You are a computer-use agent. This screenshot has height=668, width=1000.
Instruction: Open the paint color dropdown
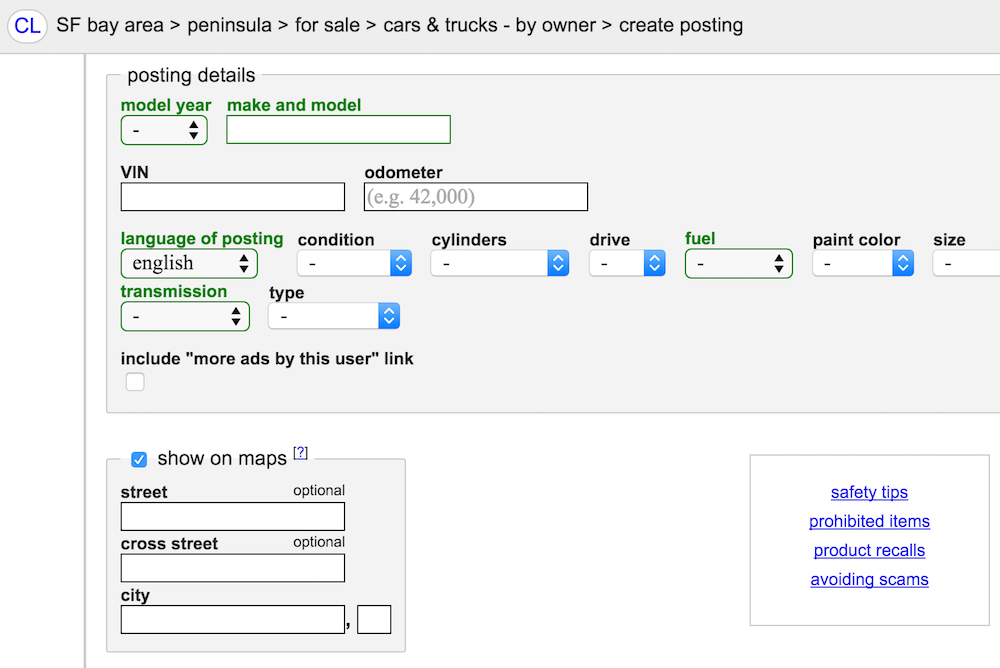click(863, 263)
